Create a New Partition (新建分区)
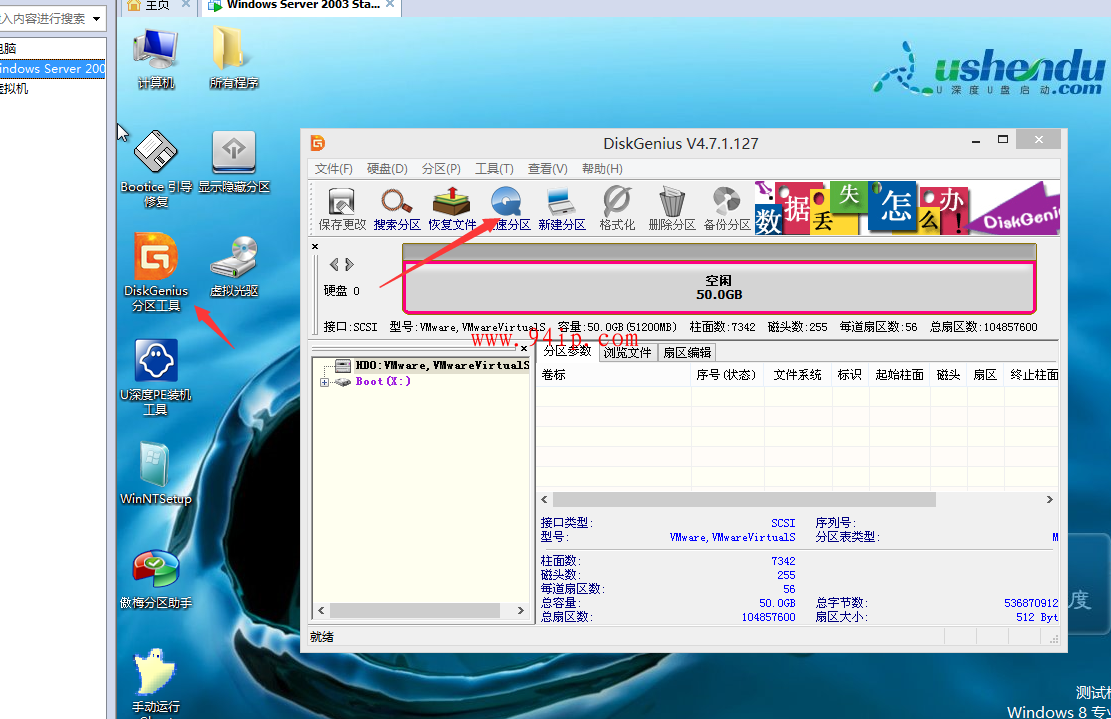This screenshot has height=719, width=1111. pyautogui.click(x=561, y=209)
